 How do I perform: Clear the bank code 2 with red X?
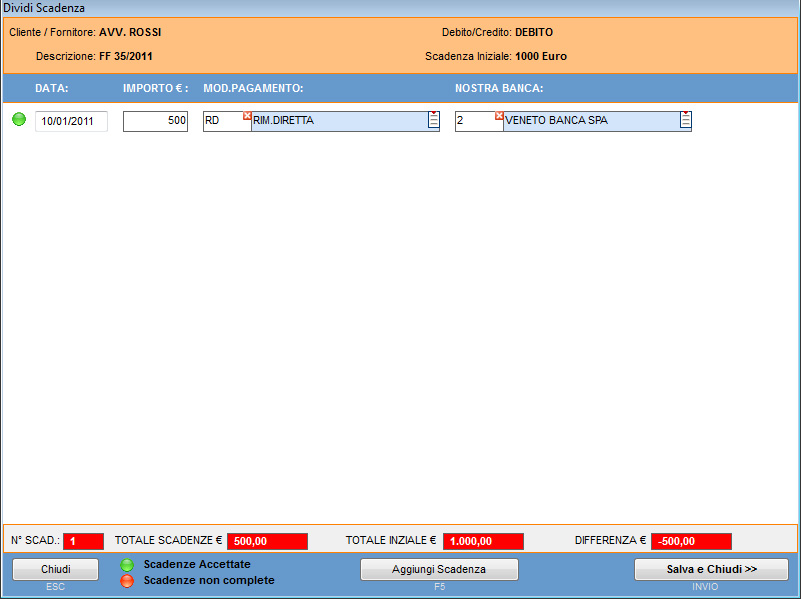pos(499,116)
